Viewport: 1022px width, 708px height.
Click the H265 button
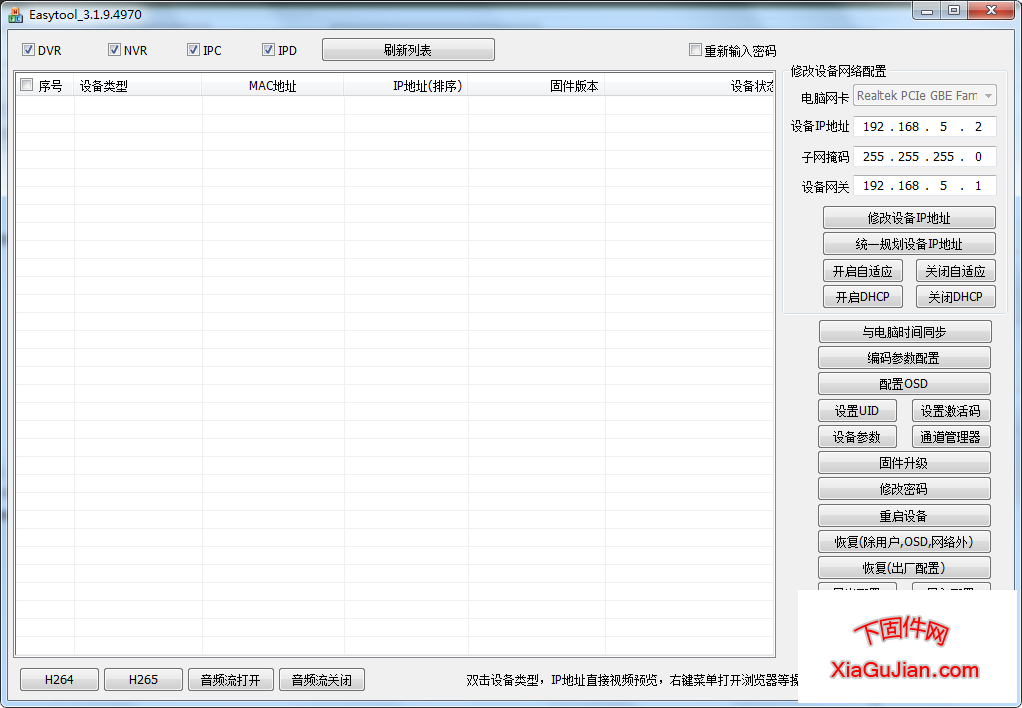click(x=143, y=679)
